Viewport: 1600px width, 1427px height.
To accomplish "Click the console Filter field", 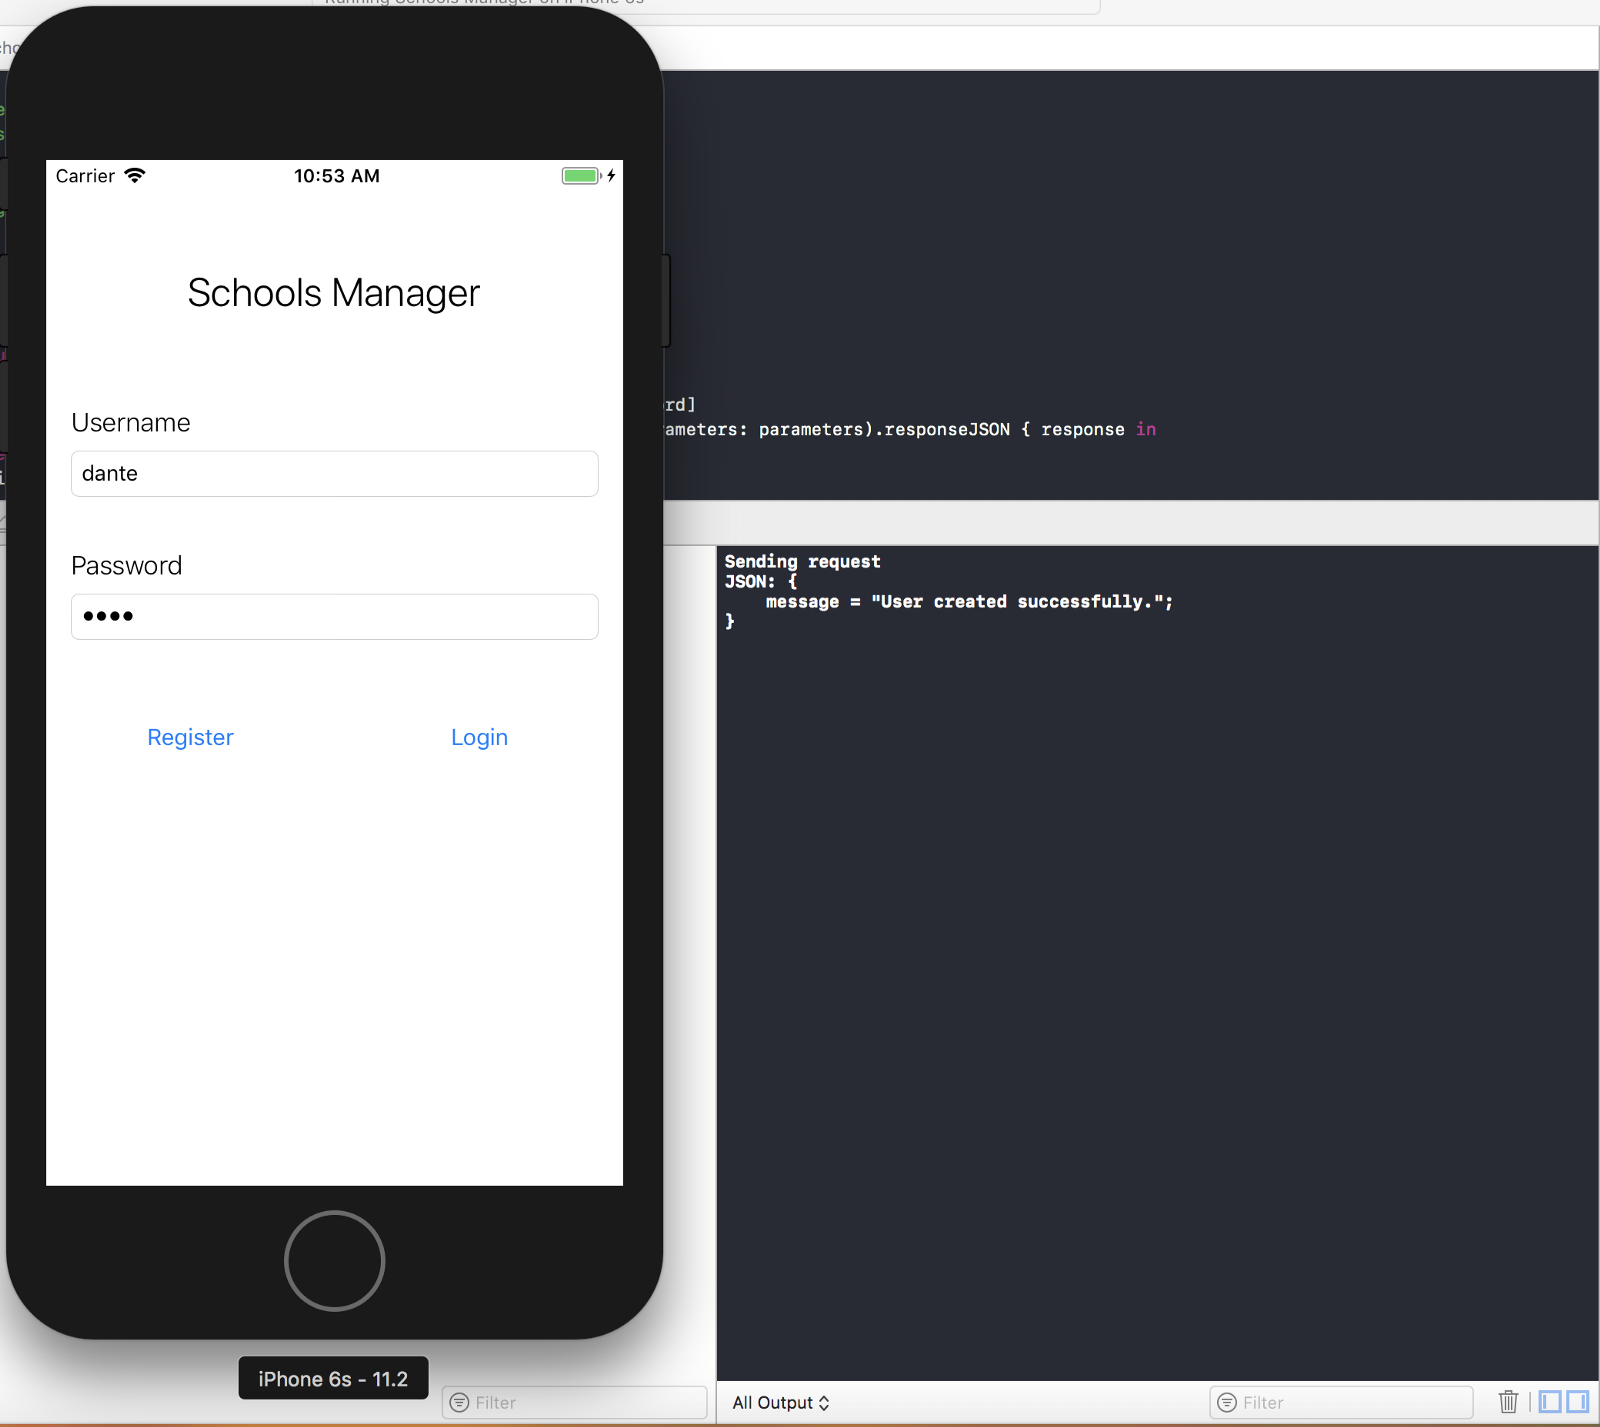I will 1341,1403.
